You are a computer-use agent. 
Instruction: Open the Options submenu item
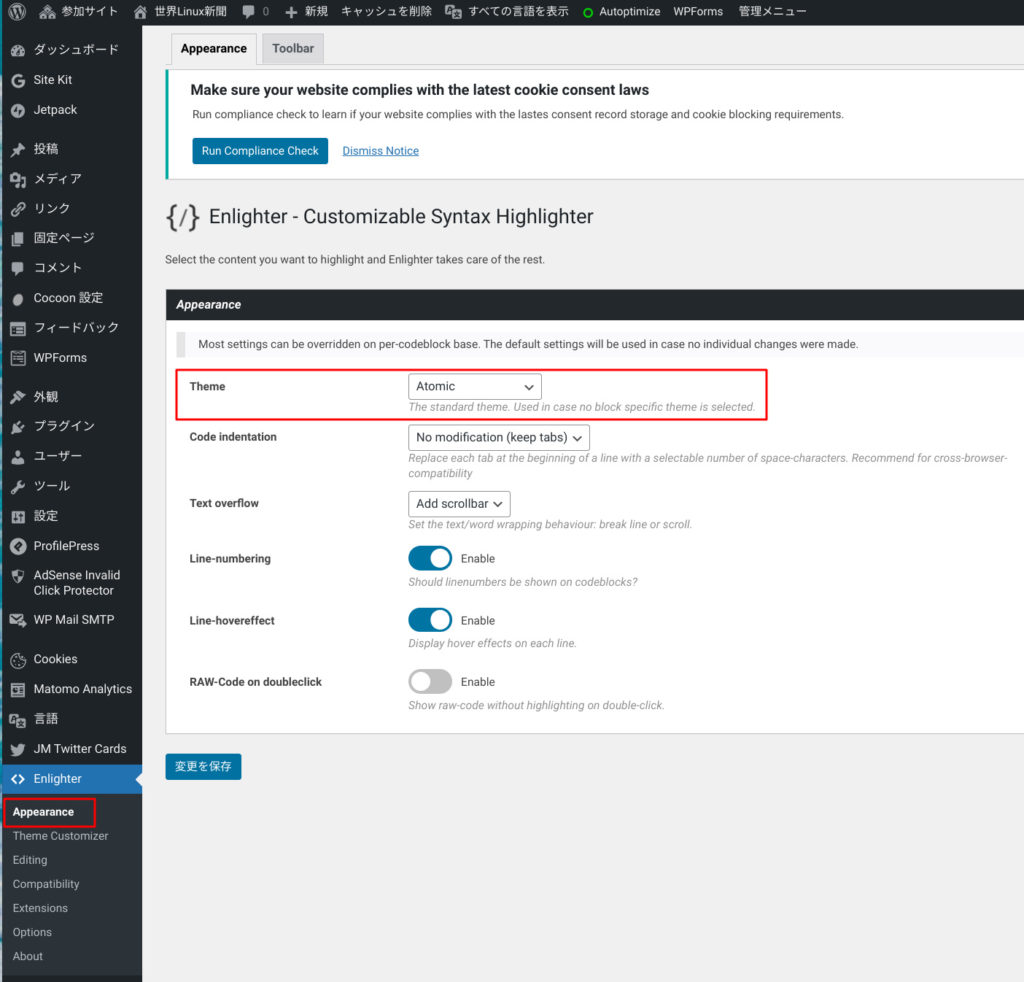(x=32, y=932)
